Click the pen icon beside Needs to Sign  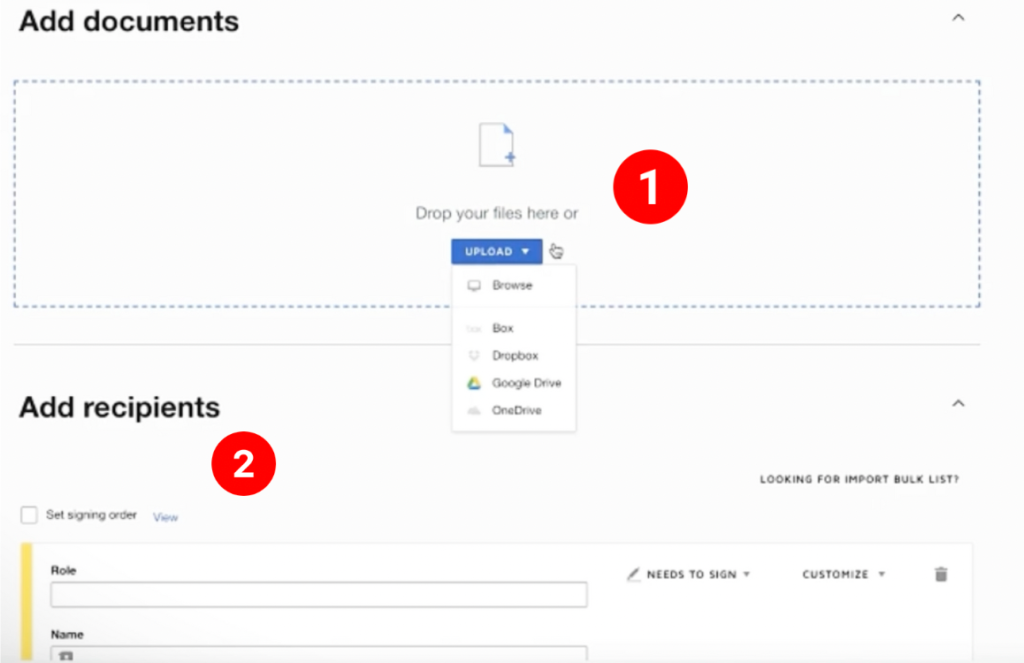[x=633, y=574]
